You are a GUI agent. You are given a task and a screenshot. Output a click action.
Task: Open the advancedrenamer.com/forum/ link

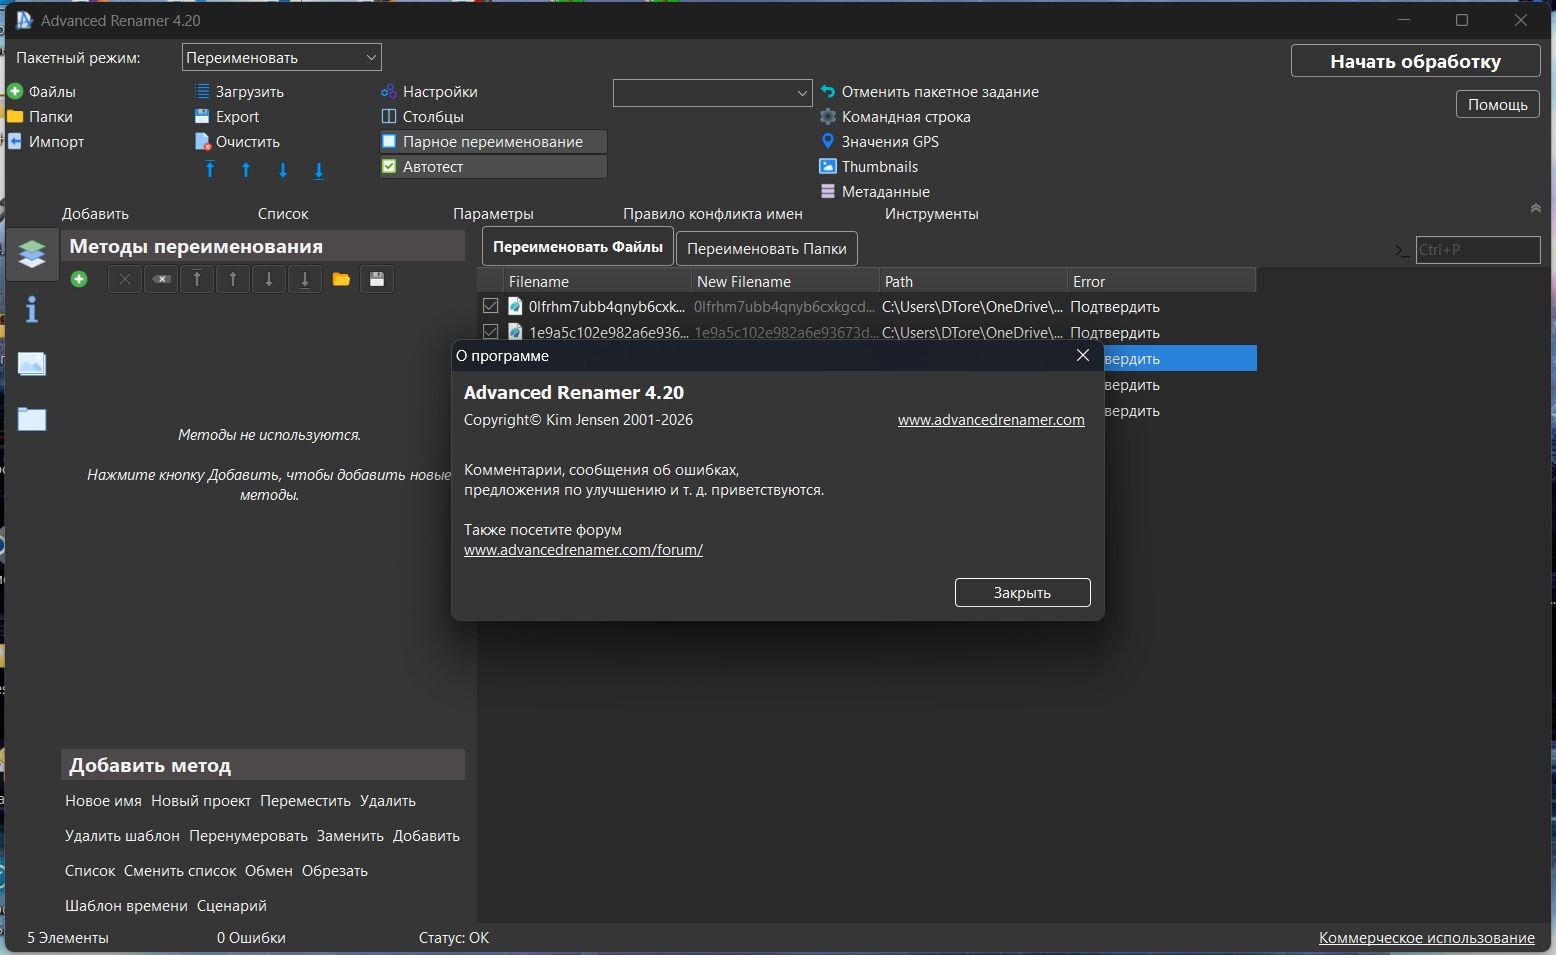583,550
